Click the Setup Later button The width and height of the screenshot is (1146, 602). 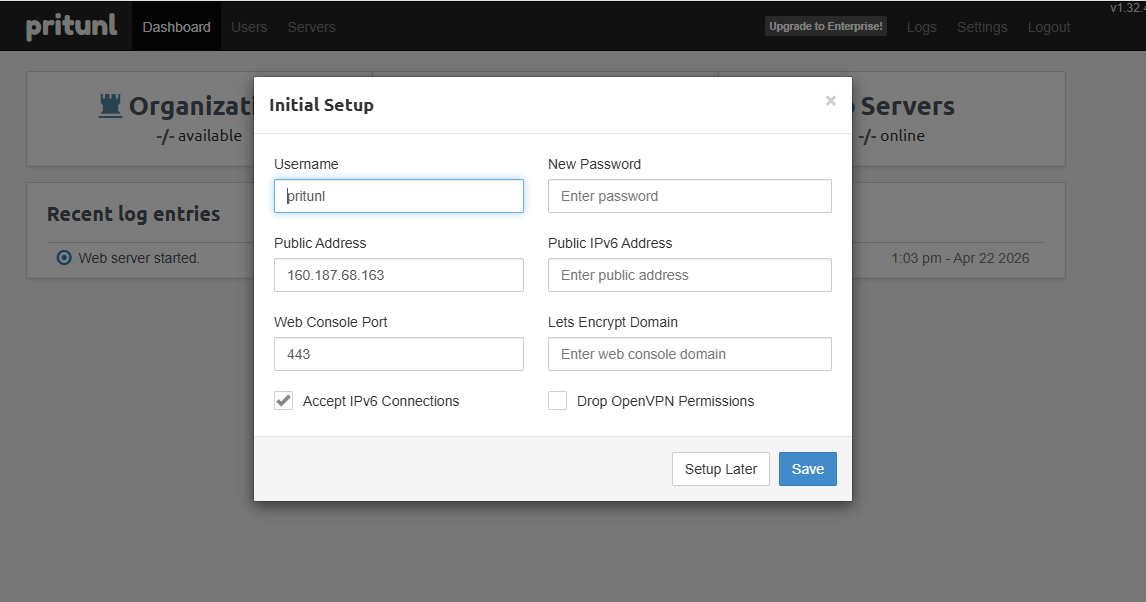(x=721, y=469)
